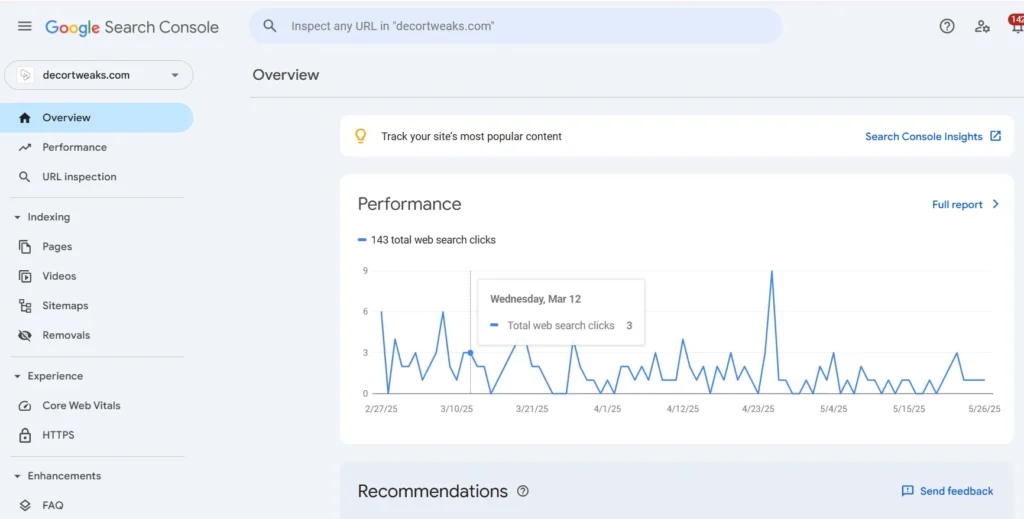
Task: Open users and settings icon
Action: point(982,27)
